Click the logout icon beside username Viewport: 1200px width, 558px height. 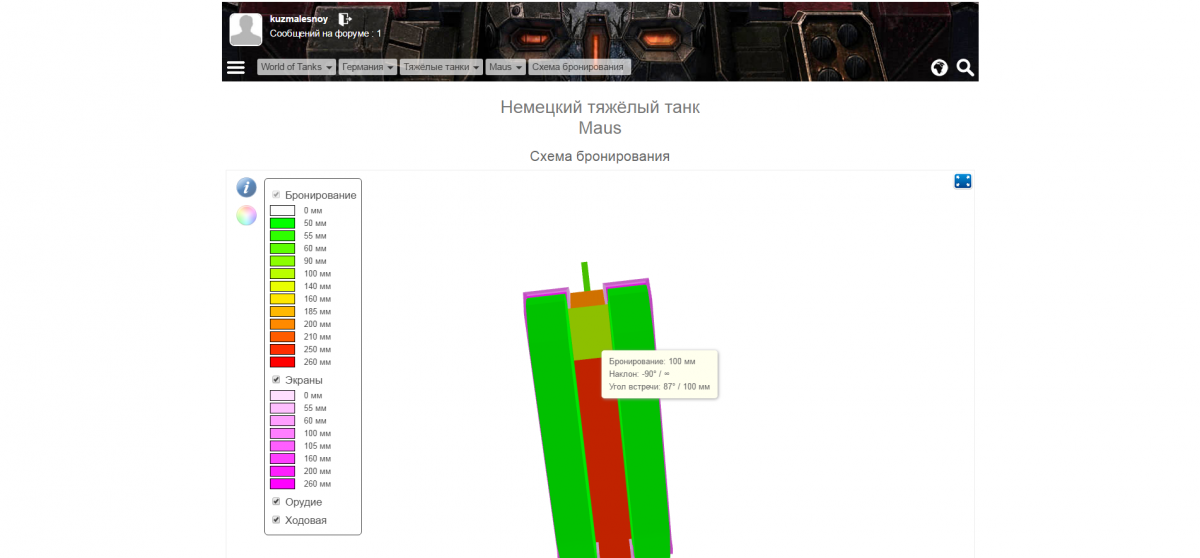pyautogui.click(x=345, y=19)
